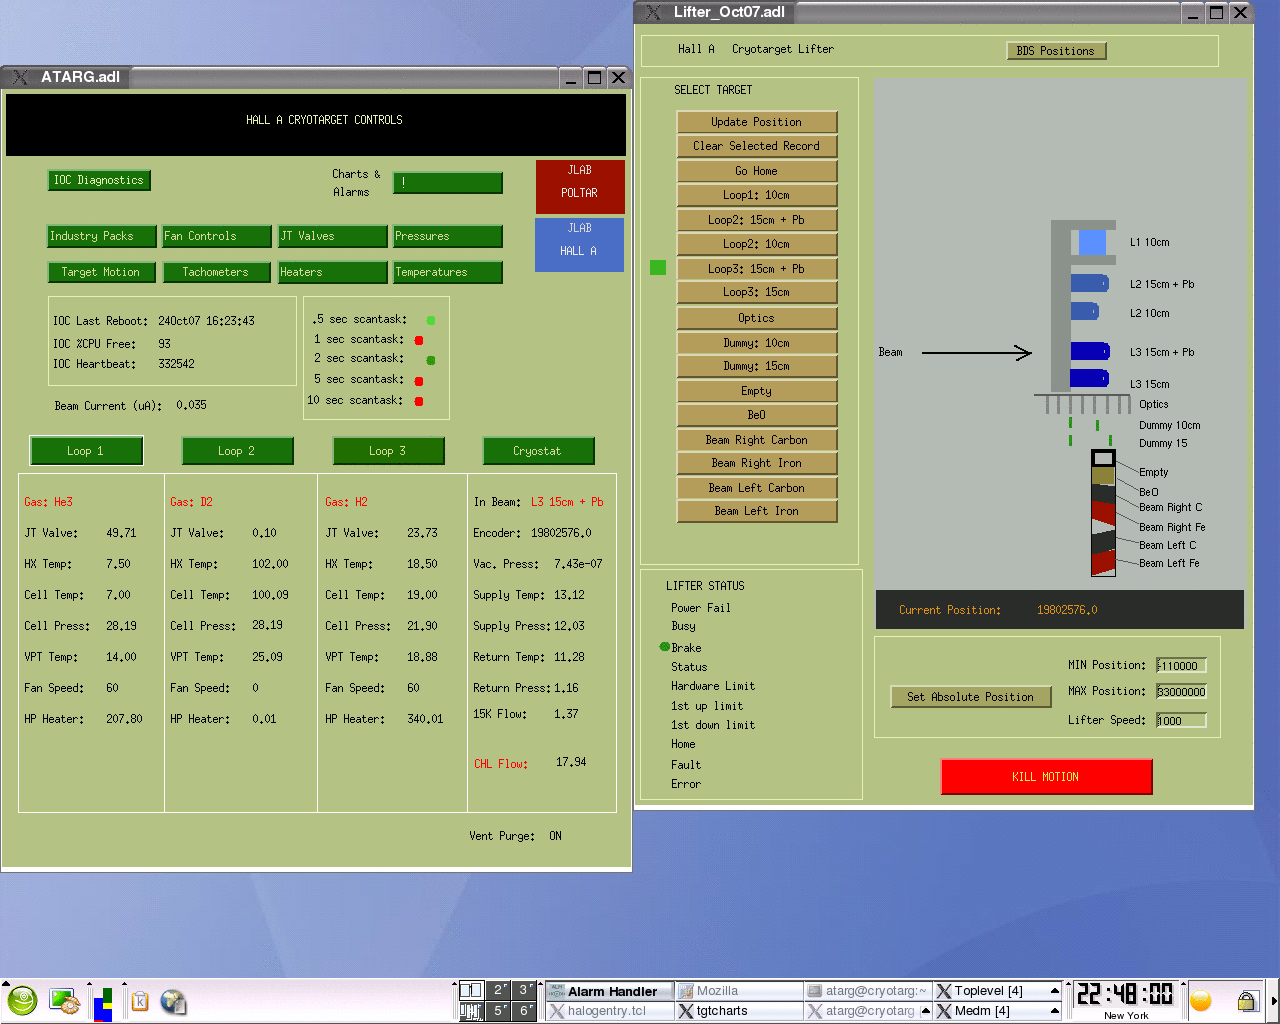Select target Loop3: 15cm
The height and width of the screenshot is (1024, 1280).
757,292
